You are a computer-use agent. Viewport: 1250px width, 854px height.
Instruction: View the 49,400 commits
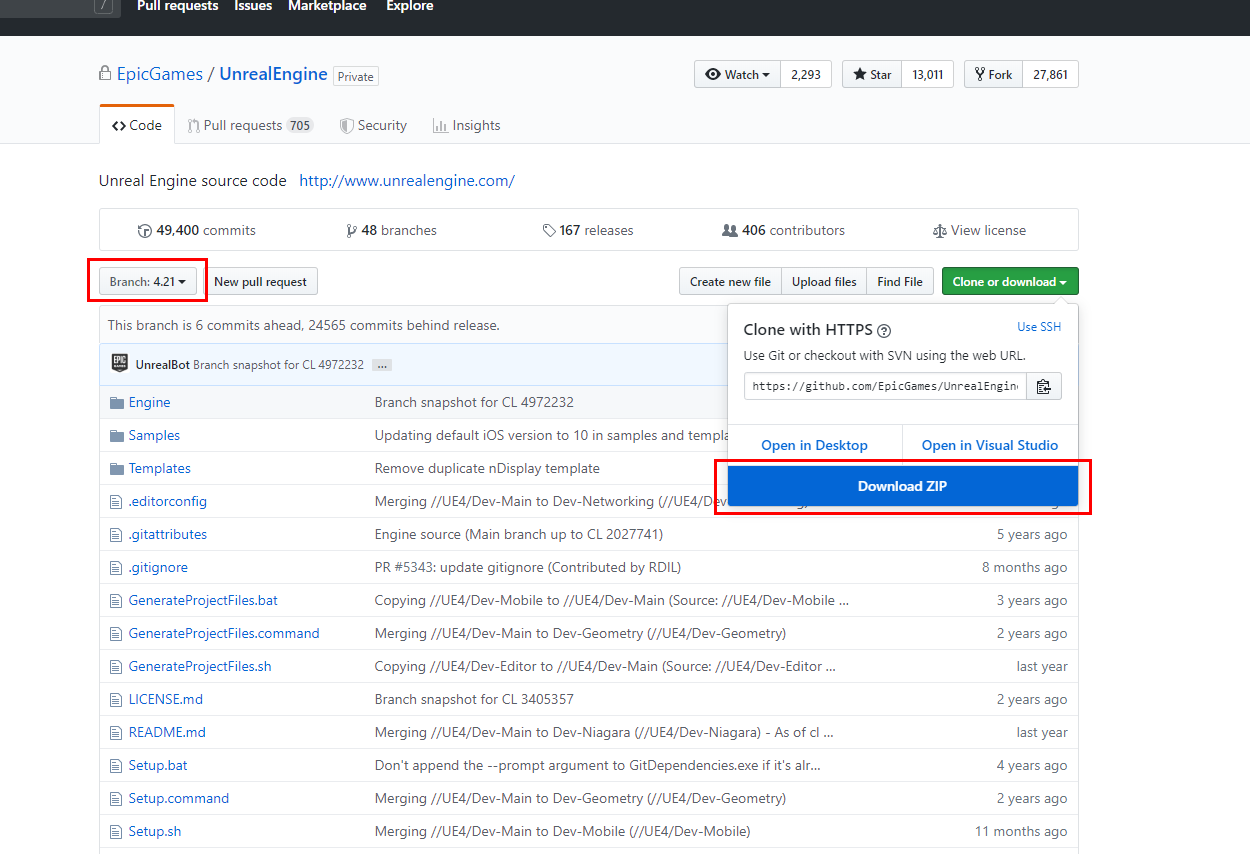tap(197, 230)
